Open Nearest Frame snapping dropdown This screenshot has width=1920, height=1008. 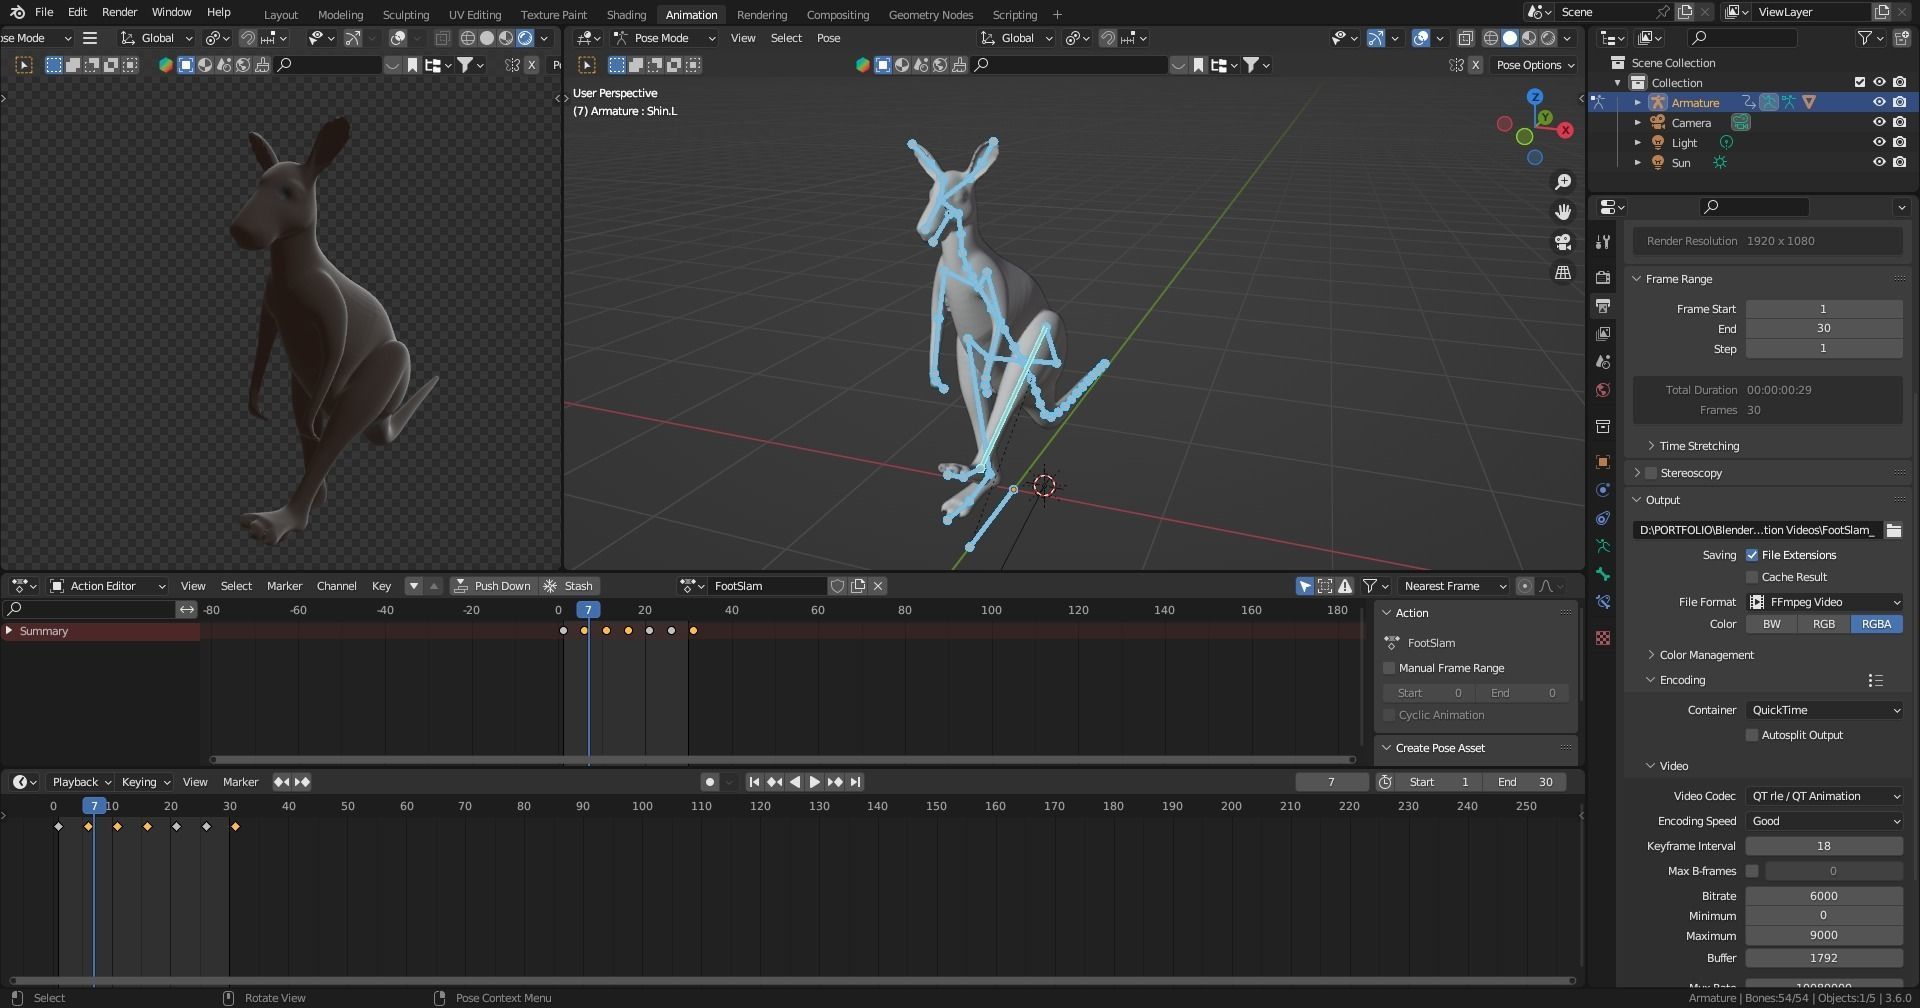1454,586
